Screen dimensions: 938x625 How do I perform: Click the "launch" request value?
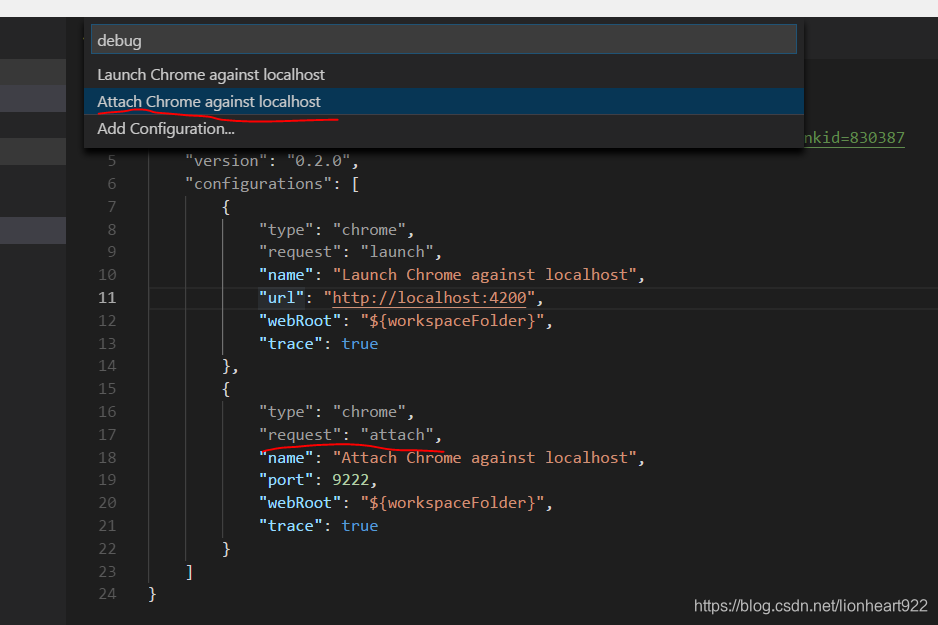(x=397, y=252)
